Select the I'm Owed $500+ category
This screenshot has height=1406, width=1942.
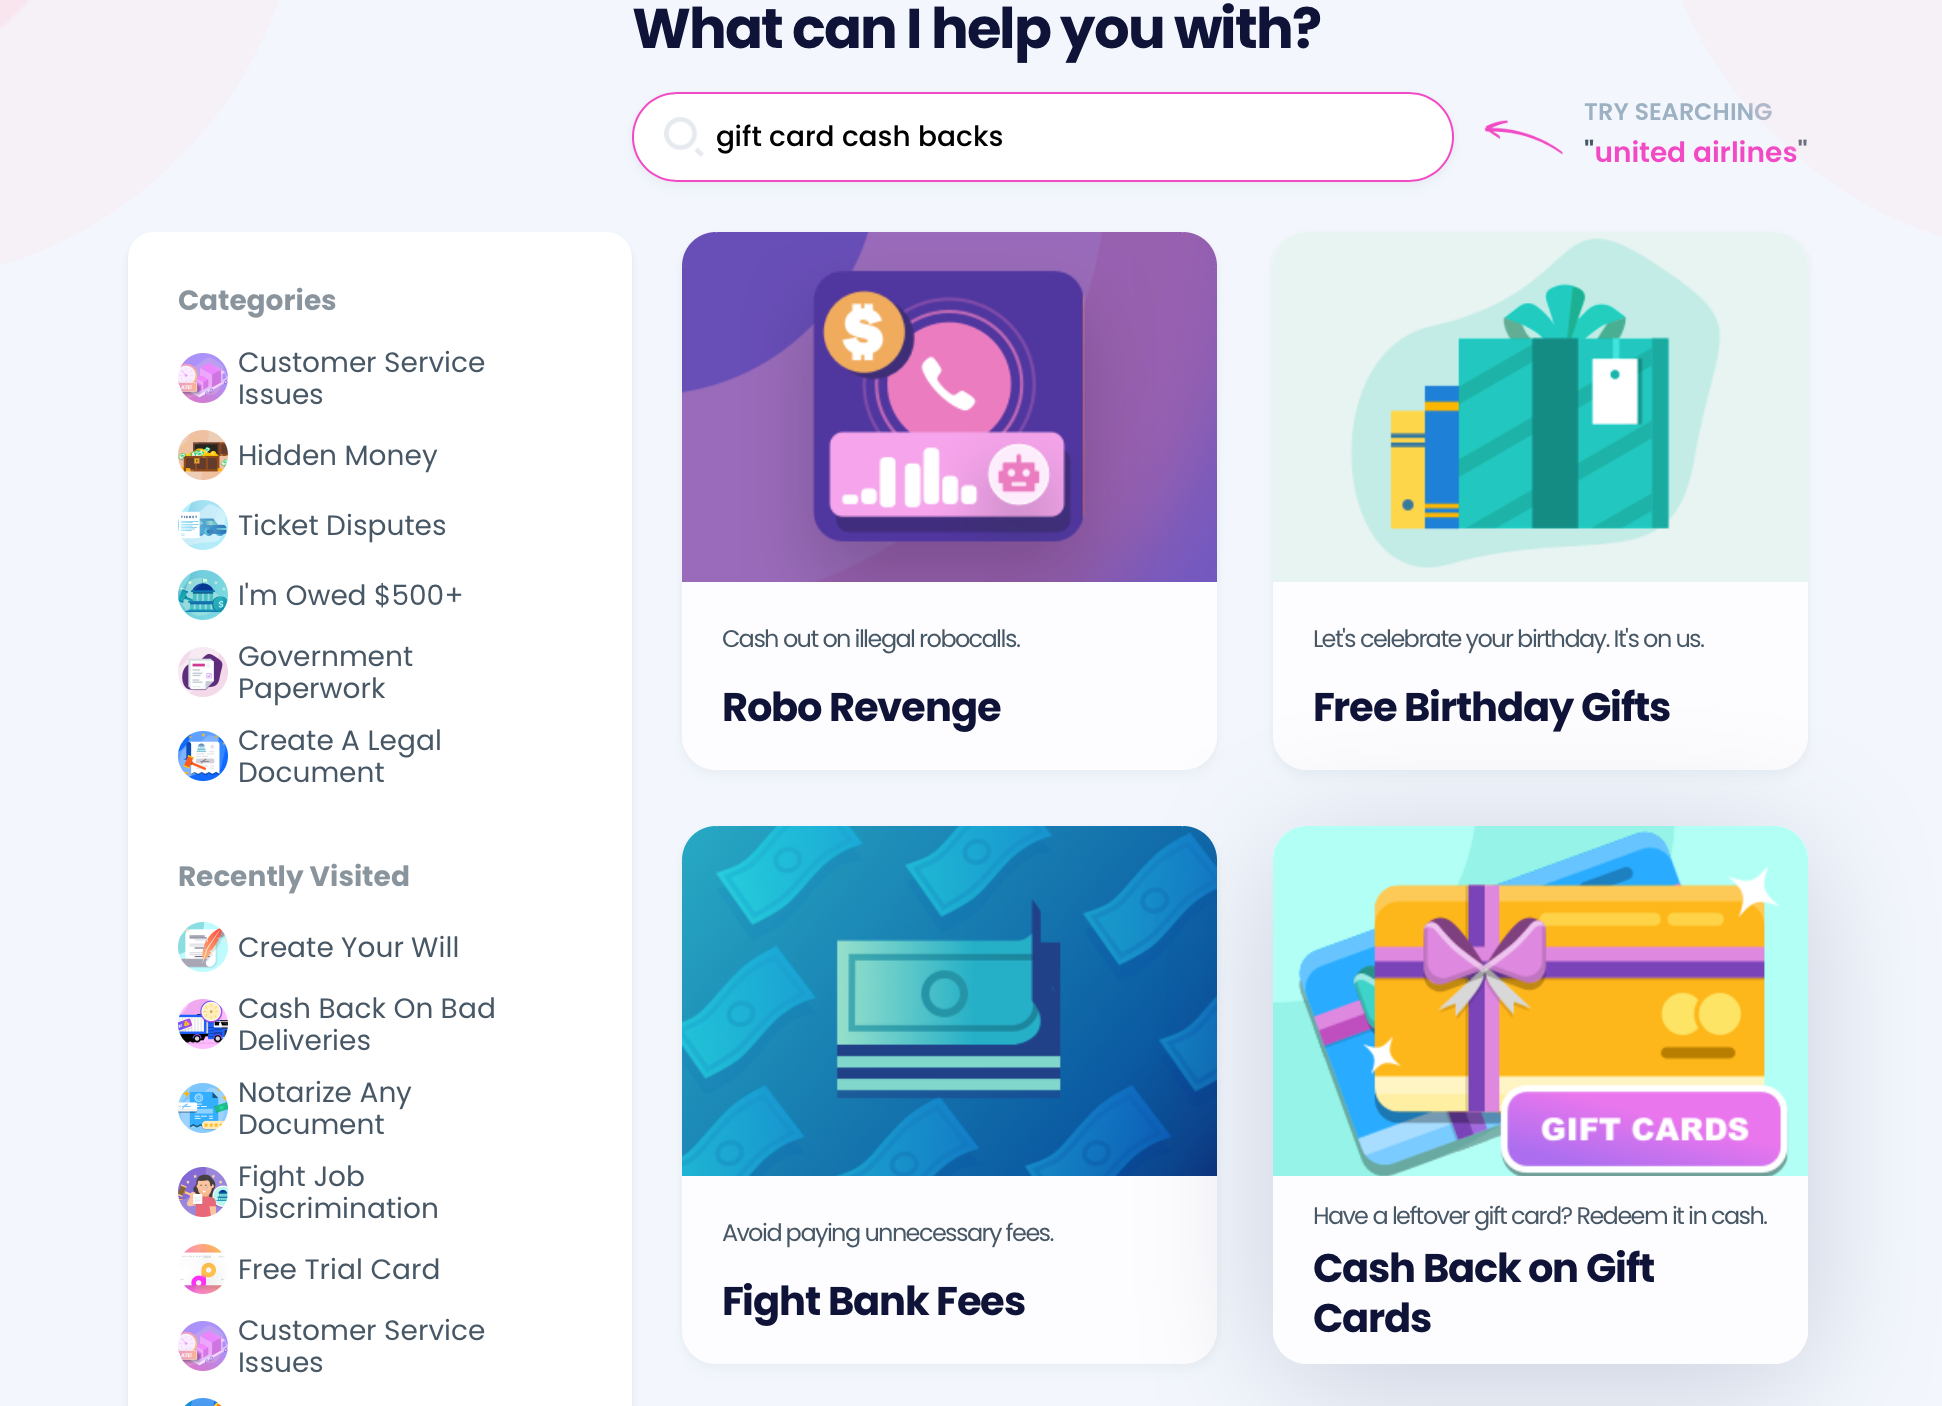click(x=350, y=595)
